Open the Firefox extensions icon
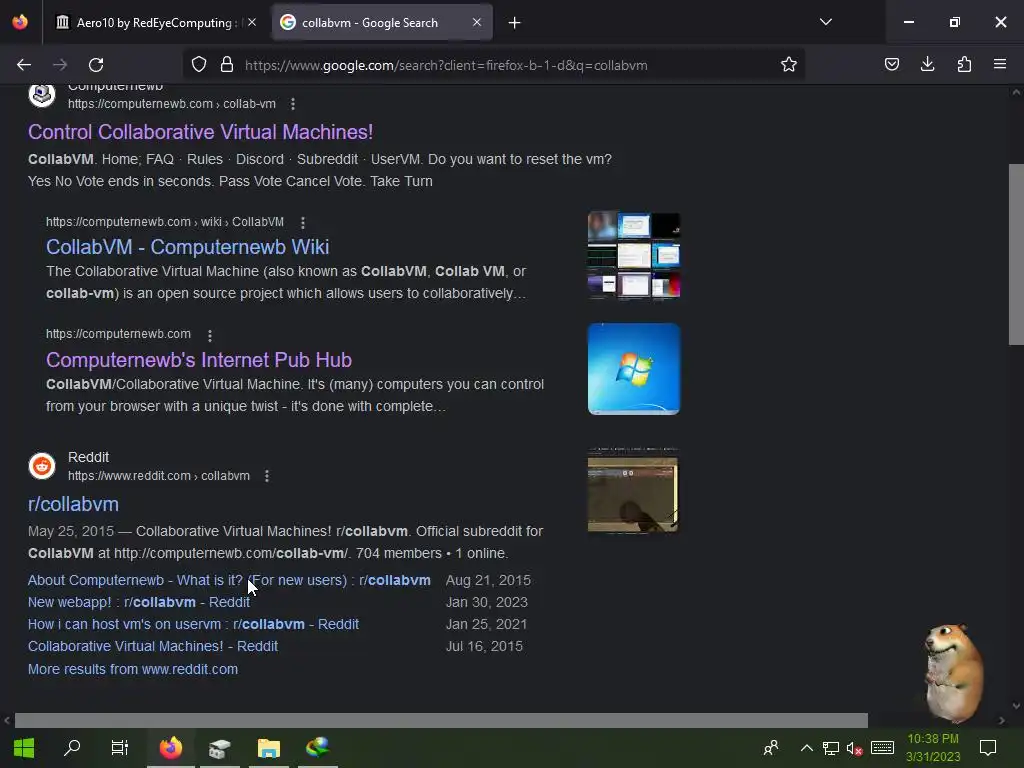This screenshot has height=768, width=1024. pos(964,65)
